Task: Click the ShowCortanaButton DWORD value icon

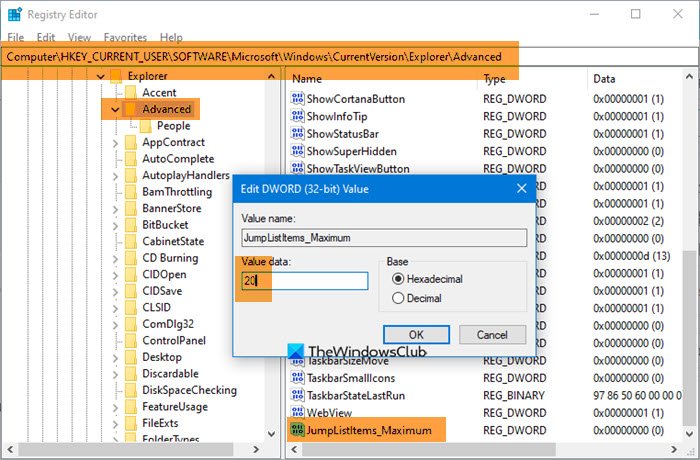Action: coord(297,99)
